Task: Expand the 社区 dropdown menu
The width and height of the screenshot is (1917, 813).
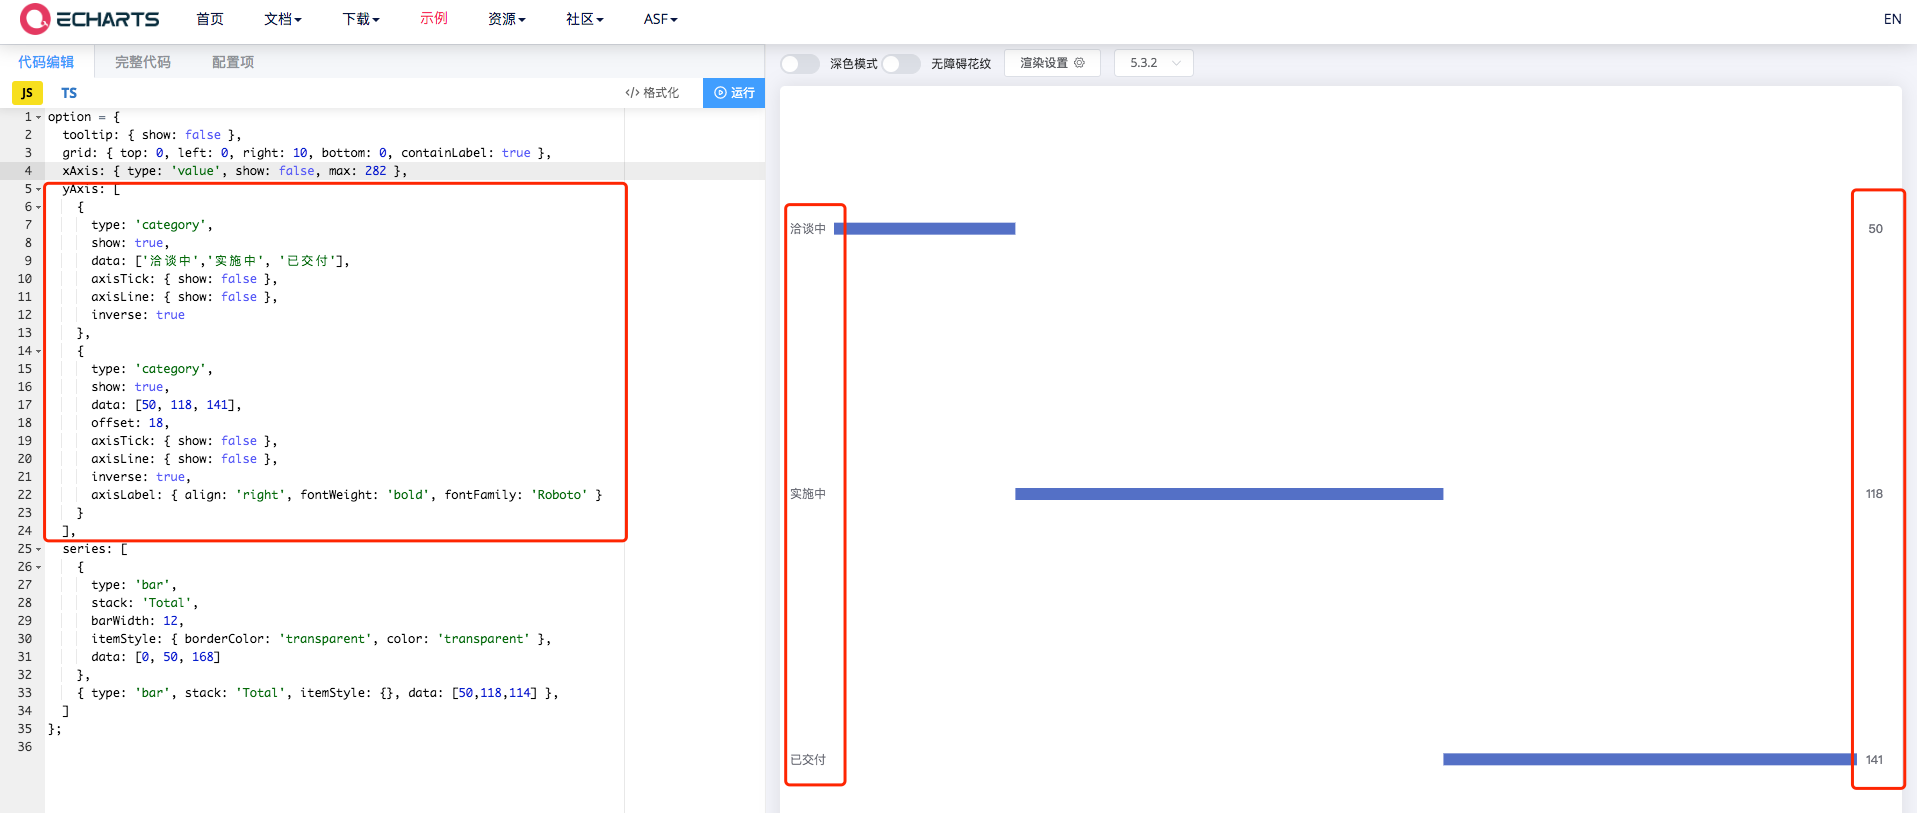Action: (x=585, y=19)
